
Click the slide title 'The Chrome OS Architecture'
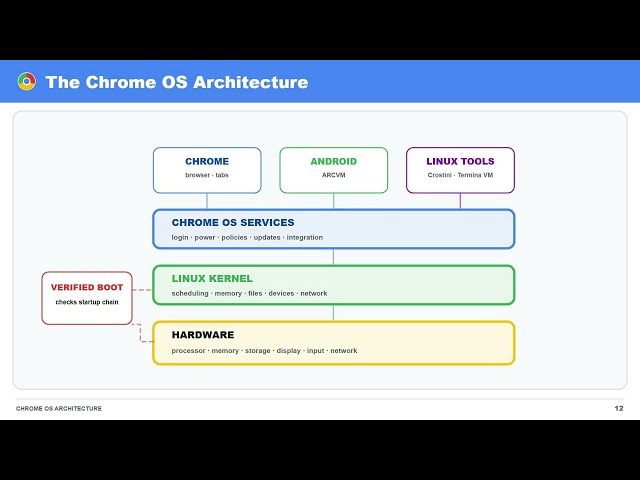pos(177,82)
